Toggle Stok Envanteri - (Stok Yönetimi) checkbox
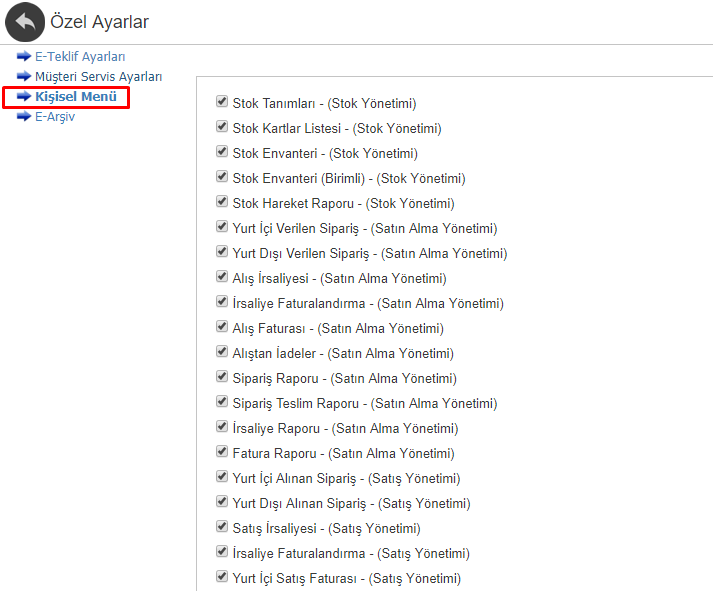Image resolution: width=713 pixels, height=591 pixels. click(x=222, y=151)
